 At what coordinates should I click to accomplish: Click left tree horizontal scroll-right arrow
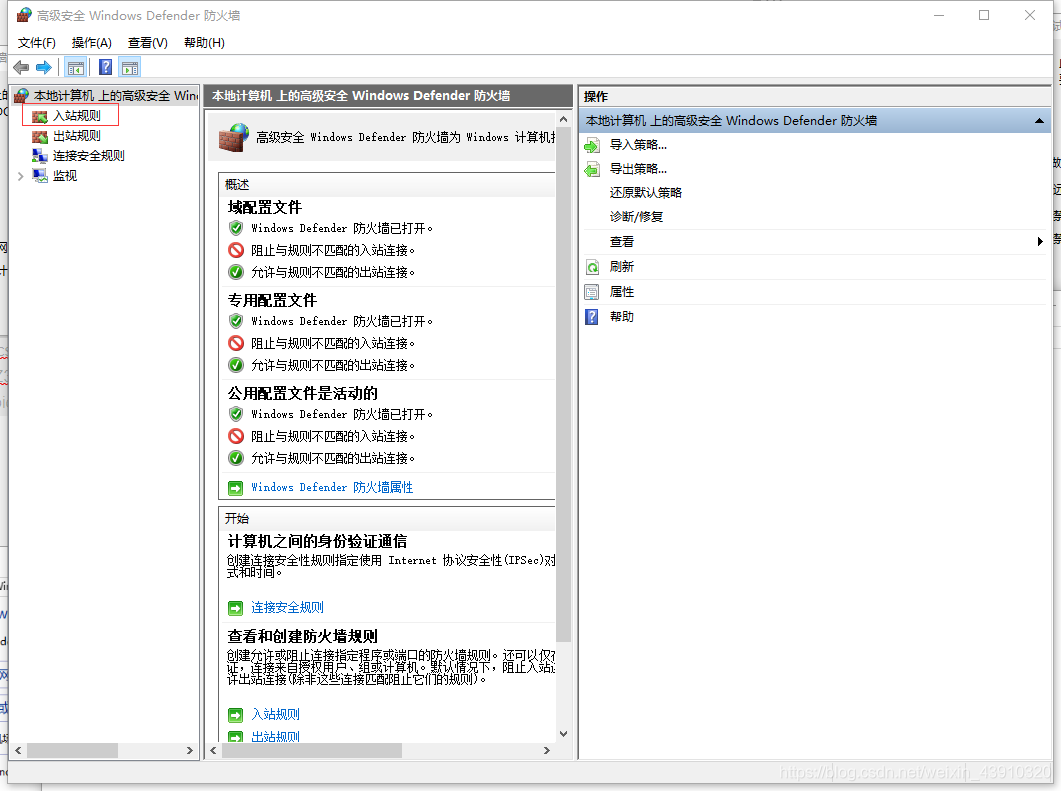[x=189, y=750]
